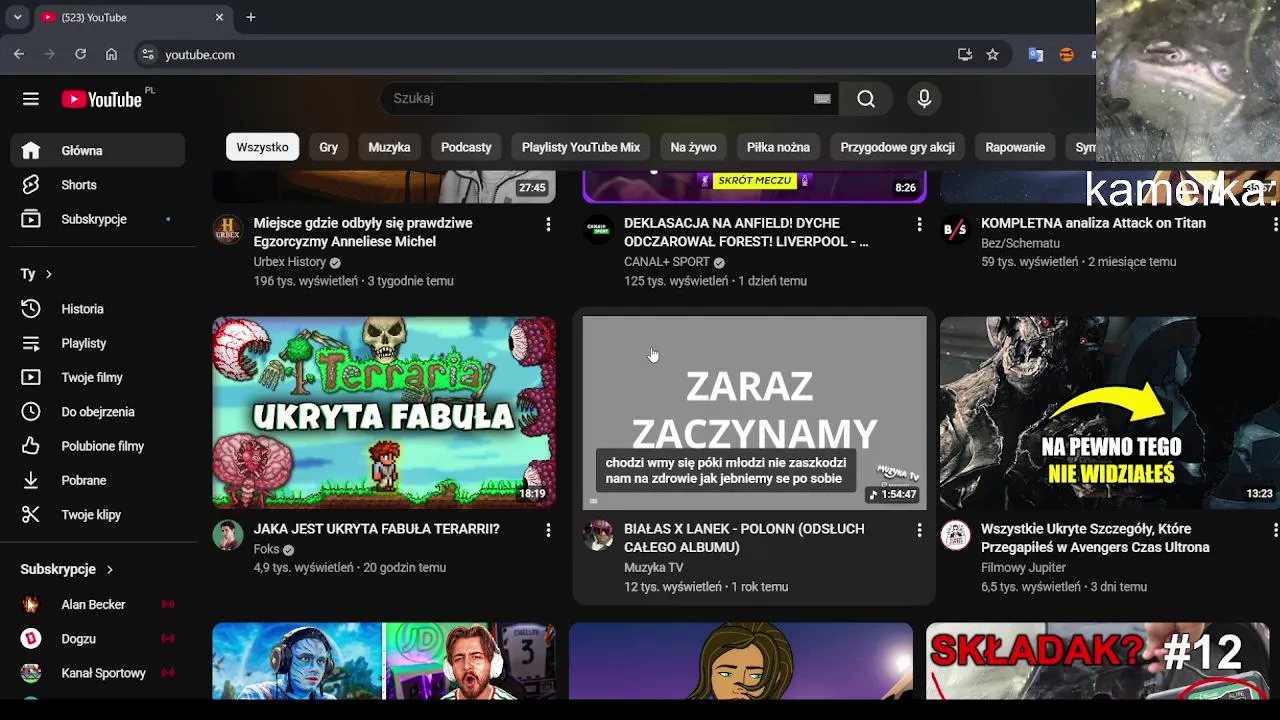Play the Zaraz Zaczynamy thumbnail
This screenshot has height=720, width=1280.
coord(755,413)
